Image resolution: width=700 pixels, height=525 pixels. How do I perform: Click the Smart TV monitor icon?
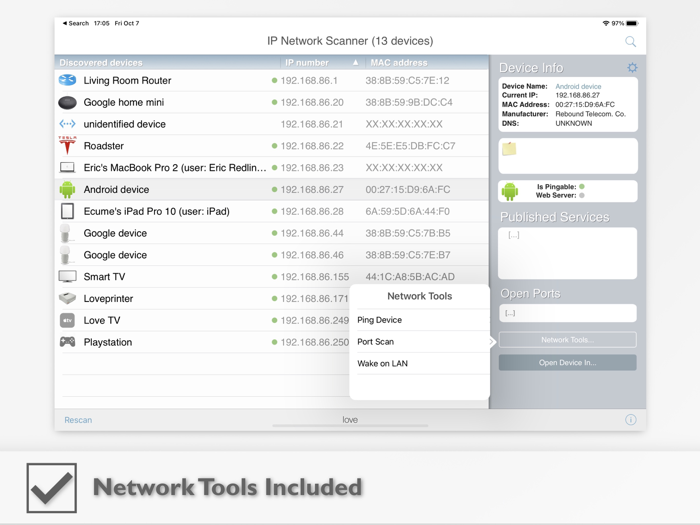coord(67,277)
